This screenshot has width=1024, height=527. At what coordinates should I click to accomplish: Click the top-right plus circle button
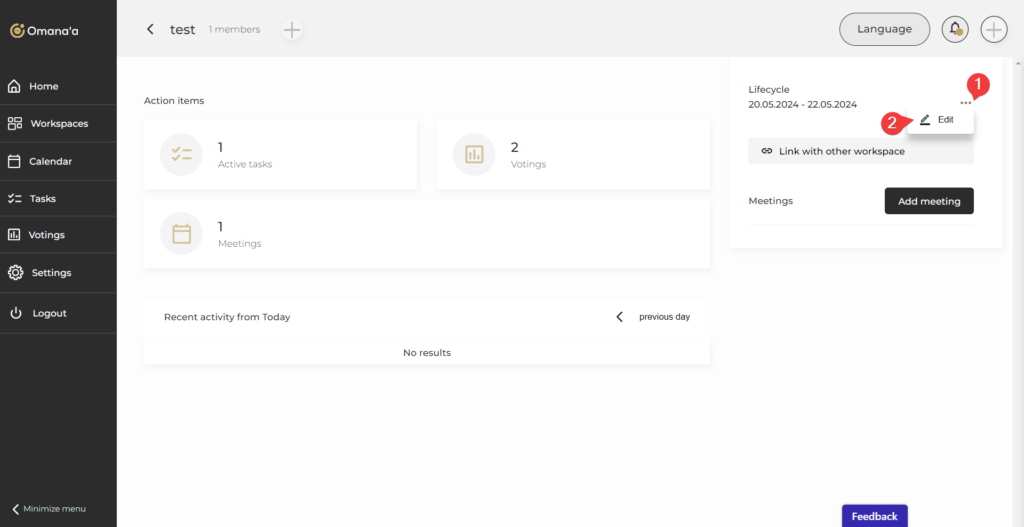pos(993,29)
